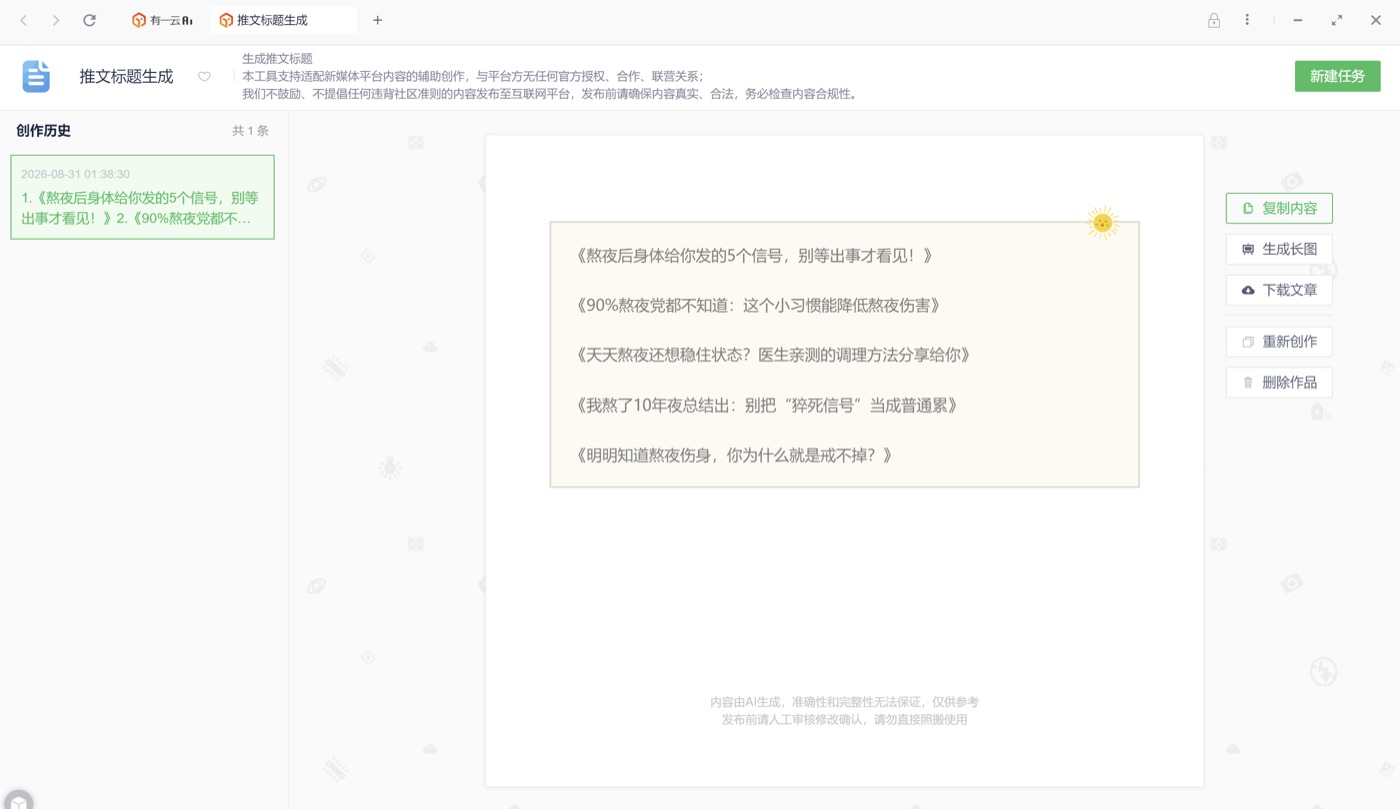This screenshot has height=809, width=1400.
Task: Click the 复制内容 button
Action: coord(1279,208)
